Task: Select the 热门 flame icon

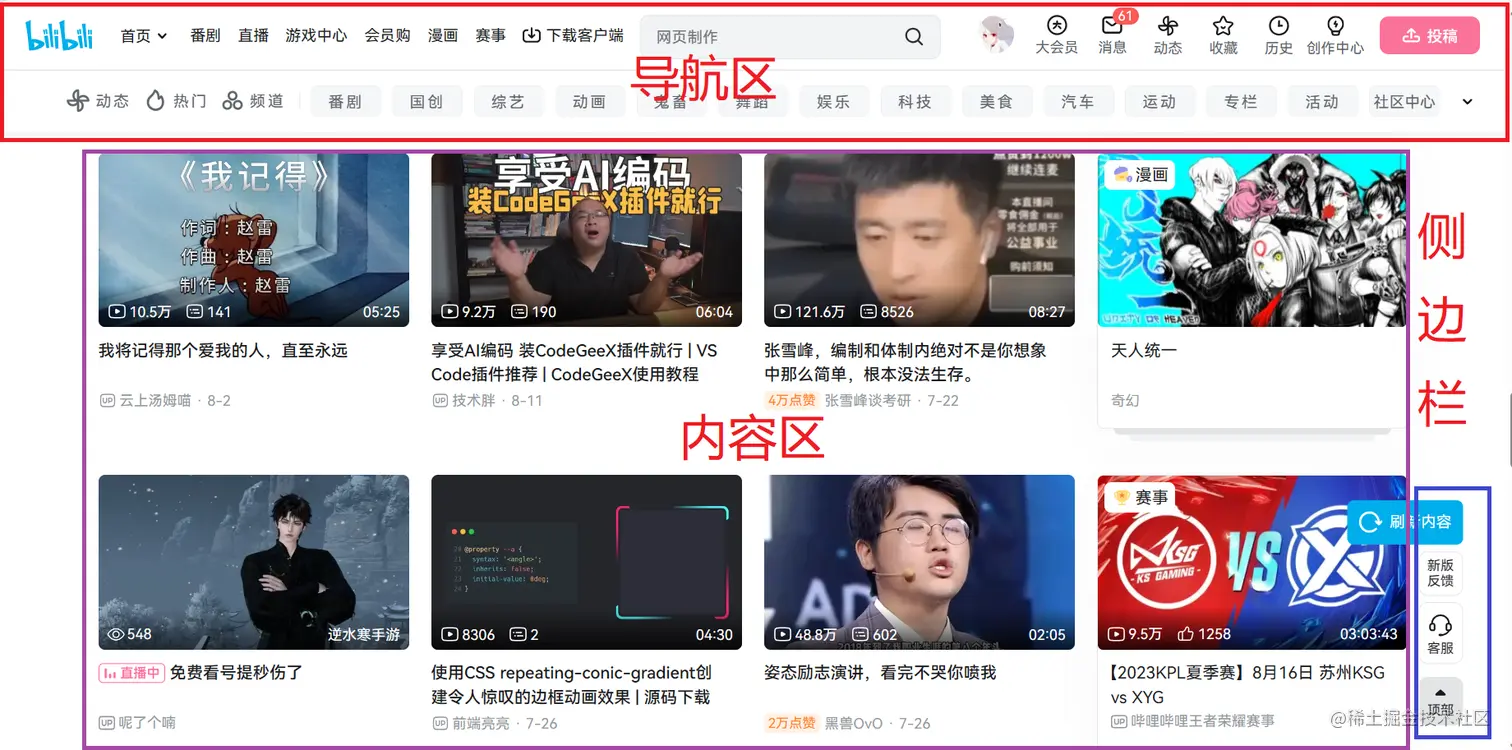Action: (156, 100)
